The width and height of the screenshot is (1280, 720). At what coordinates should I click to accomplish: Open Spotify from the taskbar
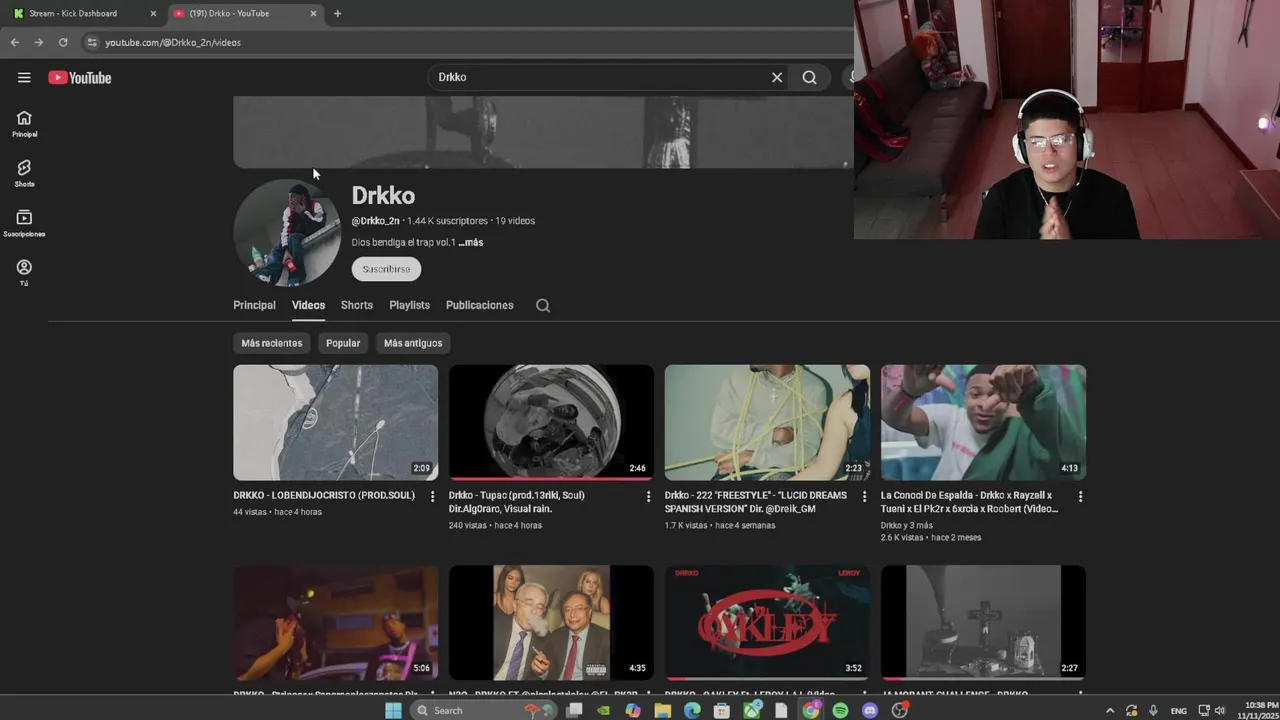840,710
